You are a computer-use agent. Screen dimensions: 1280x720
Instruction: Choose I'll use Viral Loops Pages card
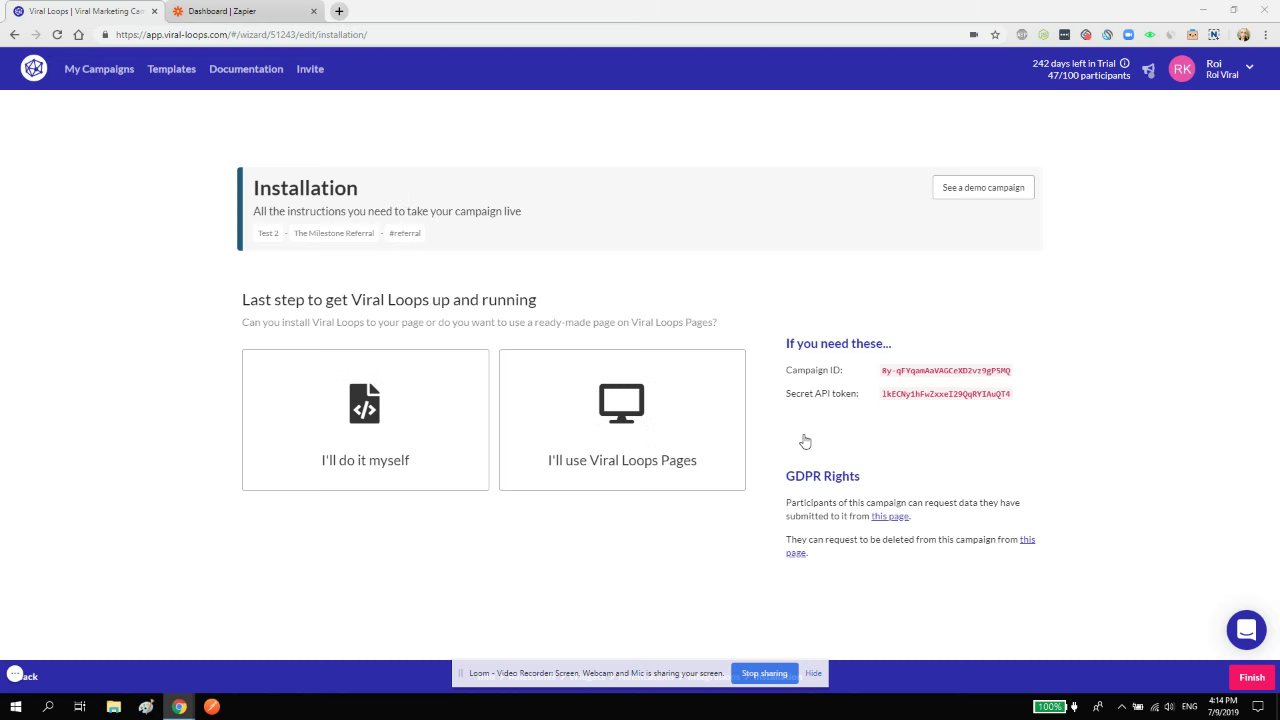tap(622, 420)
